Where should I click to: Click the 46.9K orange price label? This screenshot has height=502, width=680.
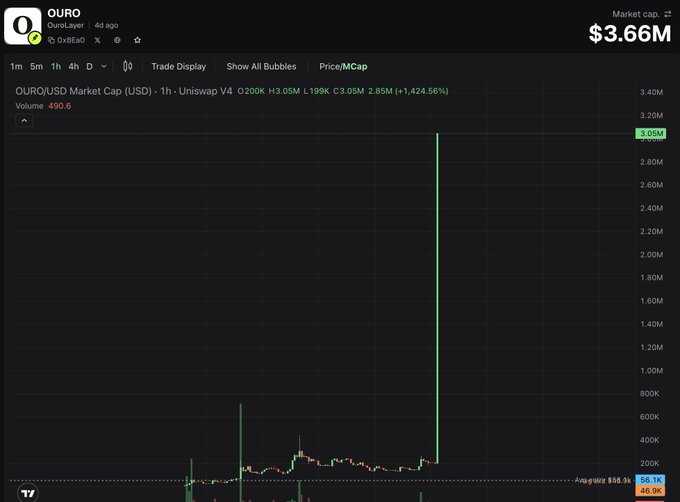650,491
